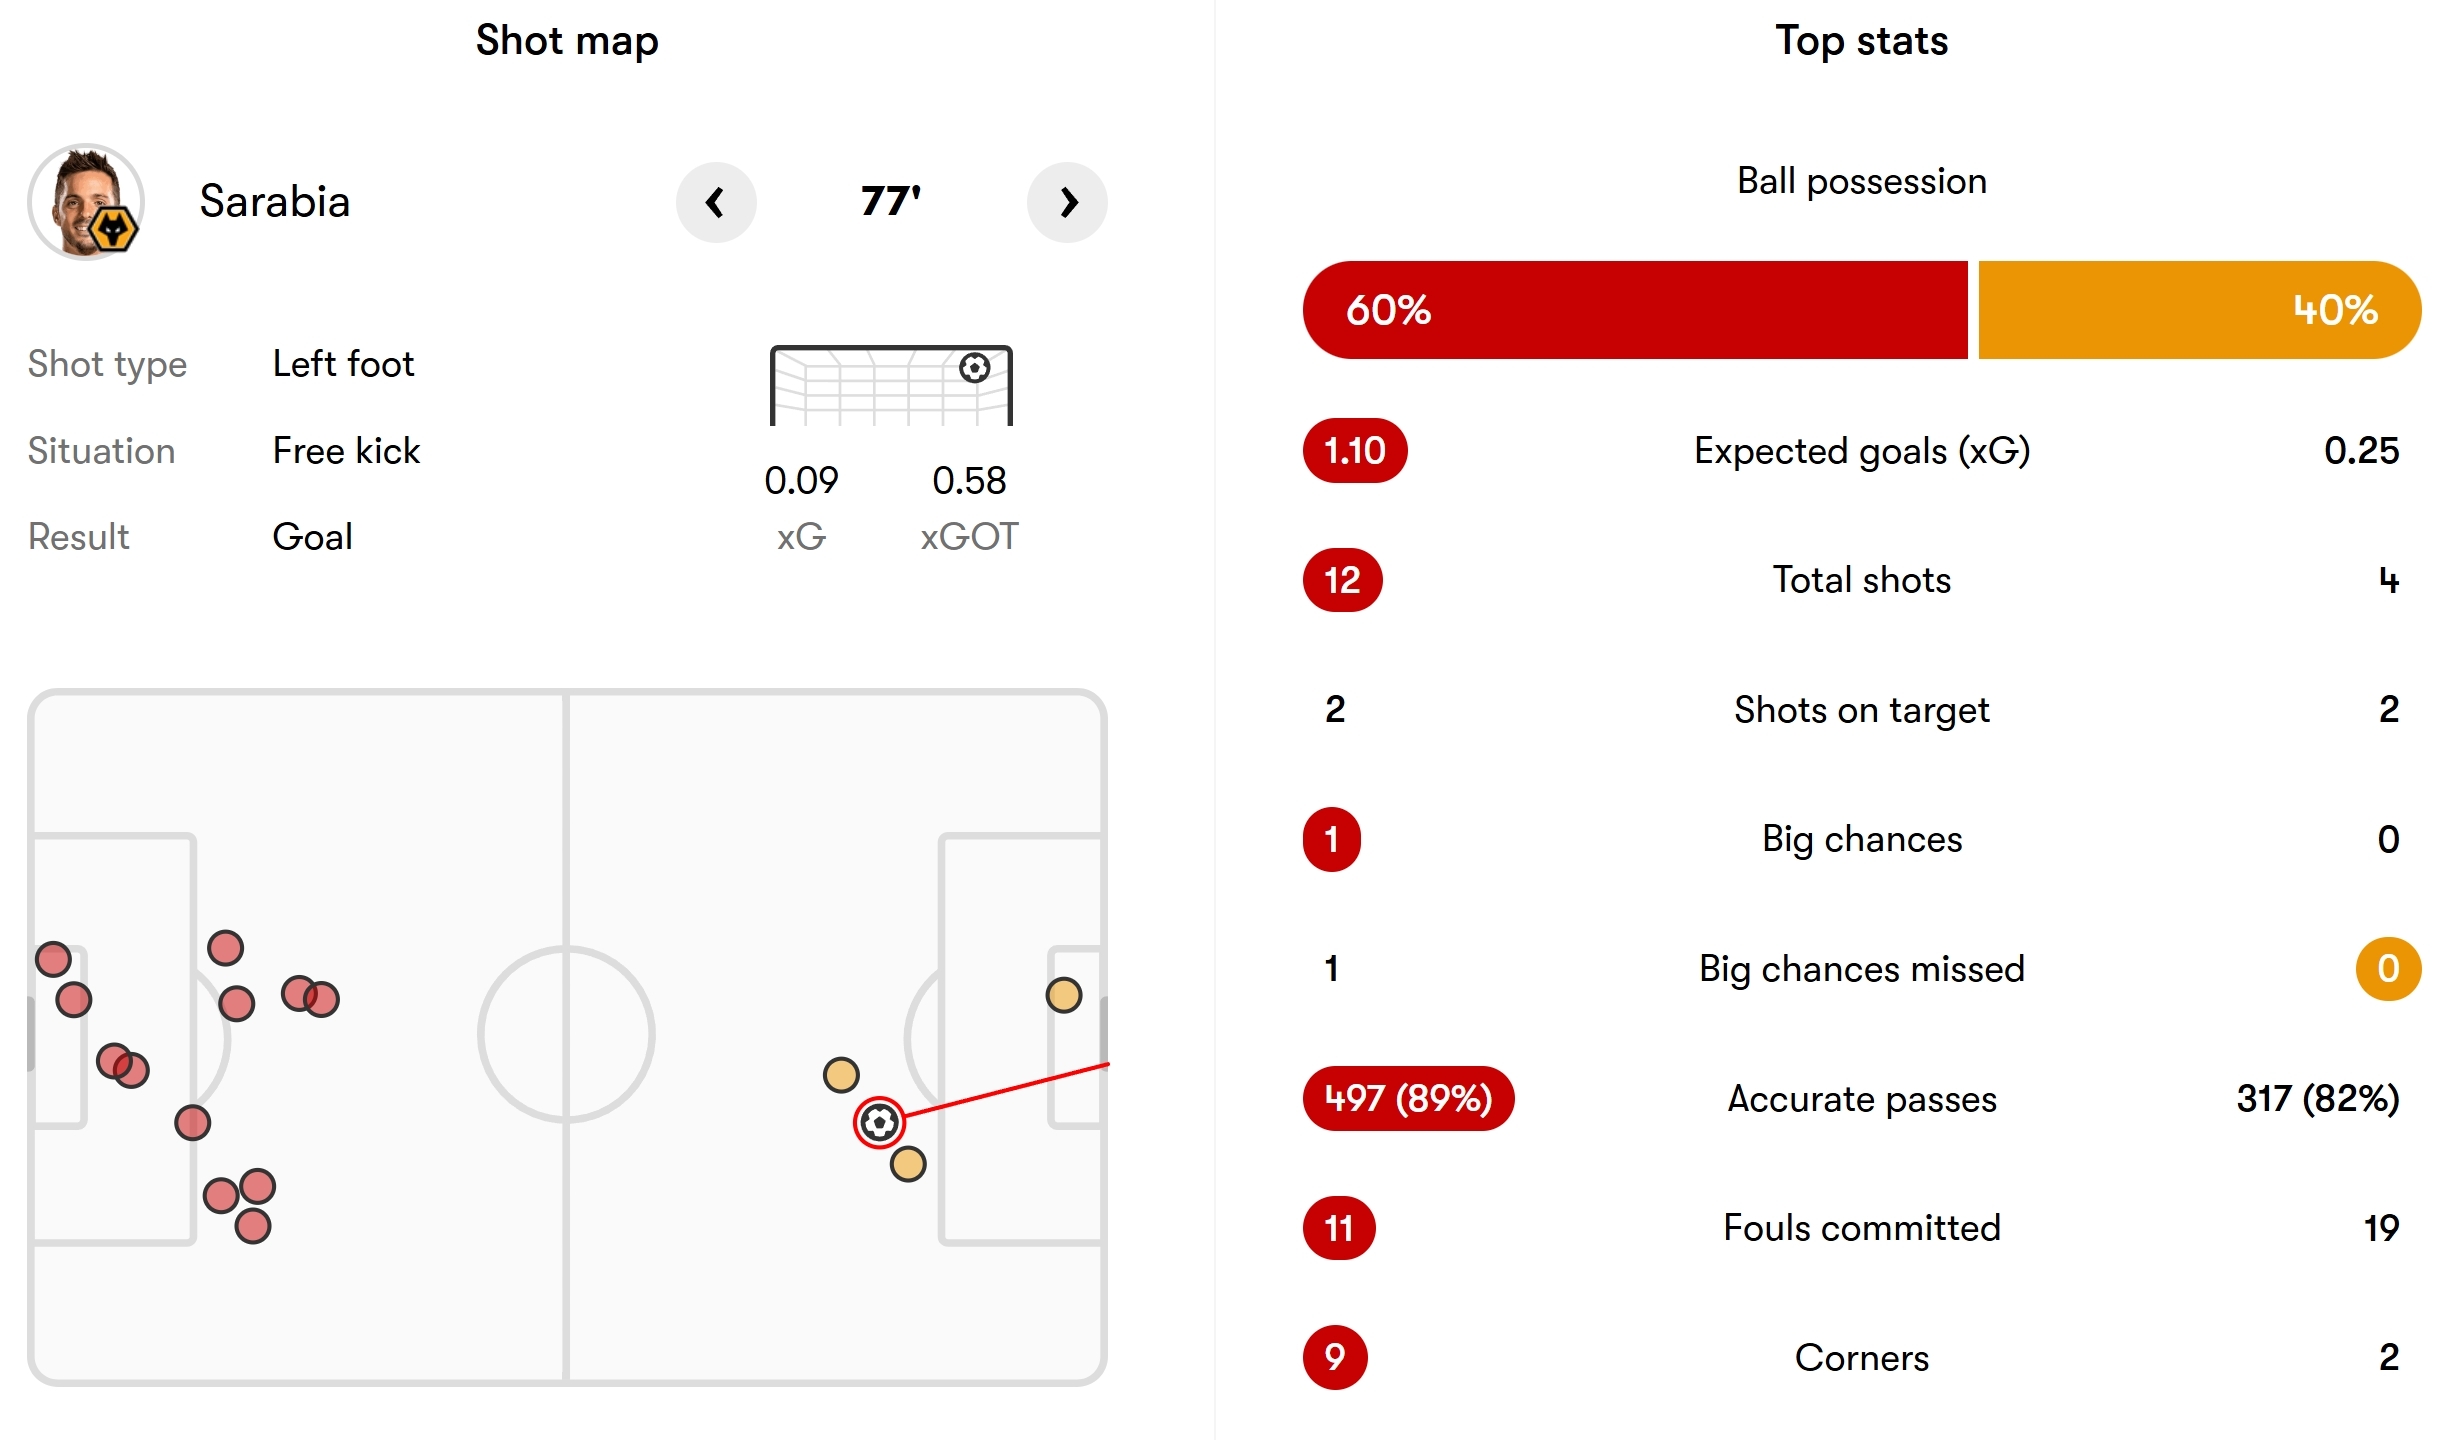Select the yellow shot marker above the goal marker
Image resolution: width=2456 pixels, height=1440 pixels.
(x=841, y=1075)
